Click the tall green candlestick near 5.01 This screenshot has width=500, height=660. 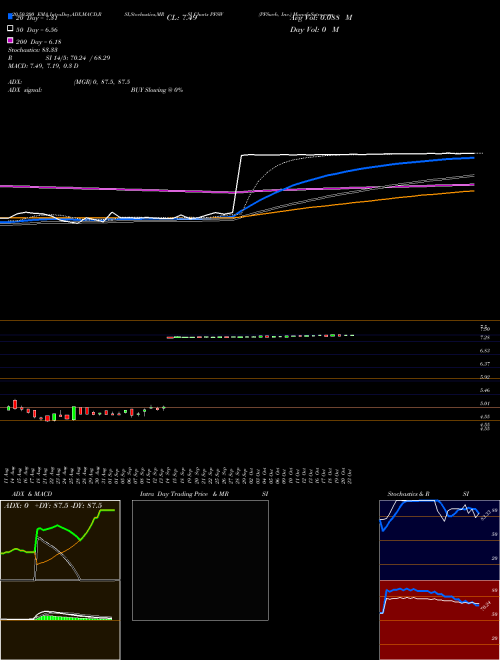(x=74, y=413)
